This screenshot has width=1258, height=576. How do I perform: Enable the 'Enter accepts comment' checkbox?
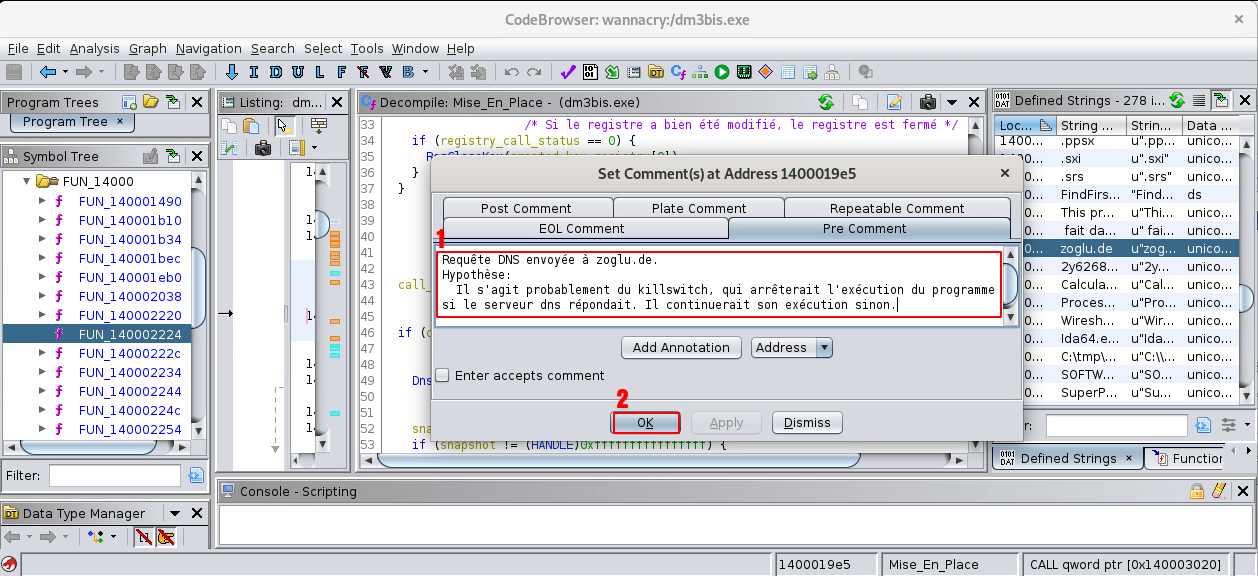click(x=442, y=376)
